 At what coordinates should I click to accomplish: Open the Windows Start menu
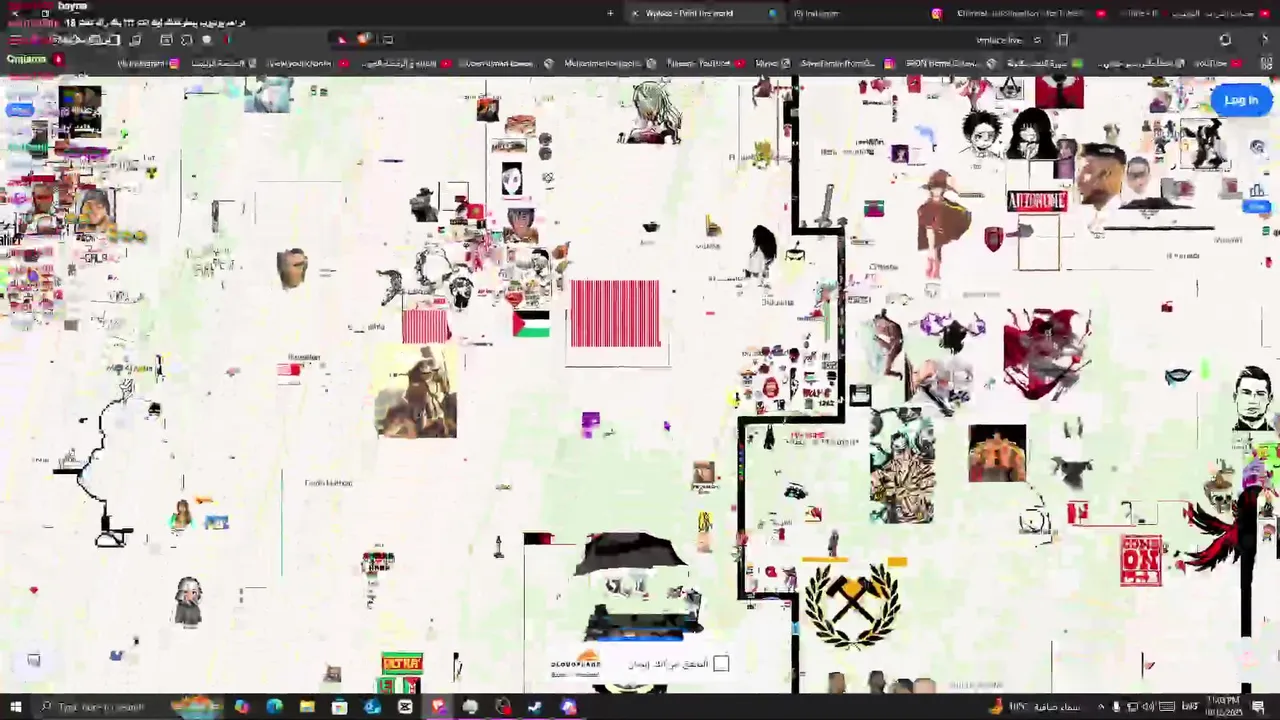coord(16,707)
